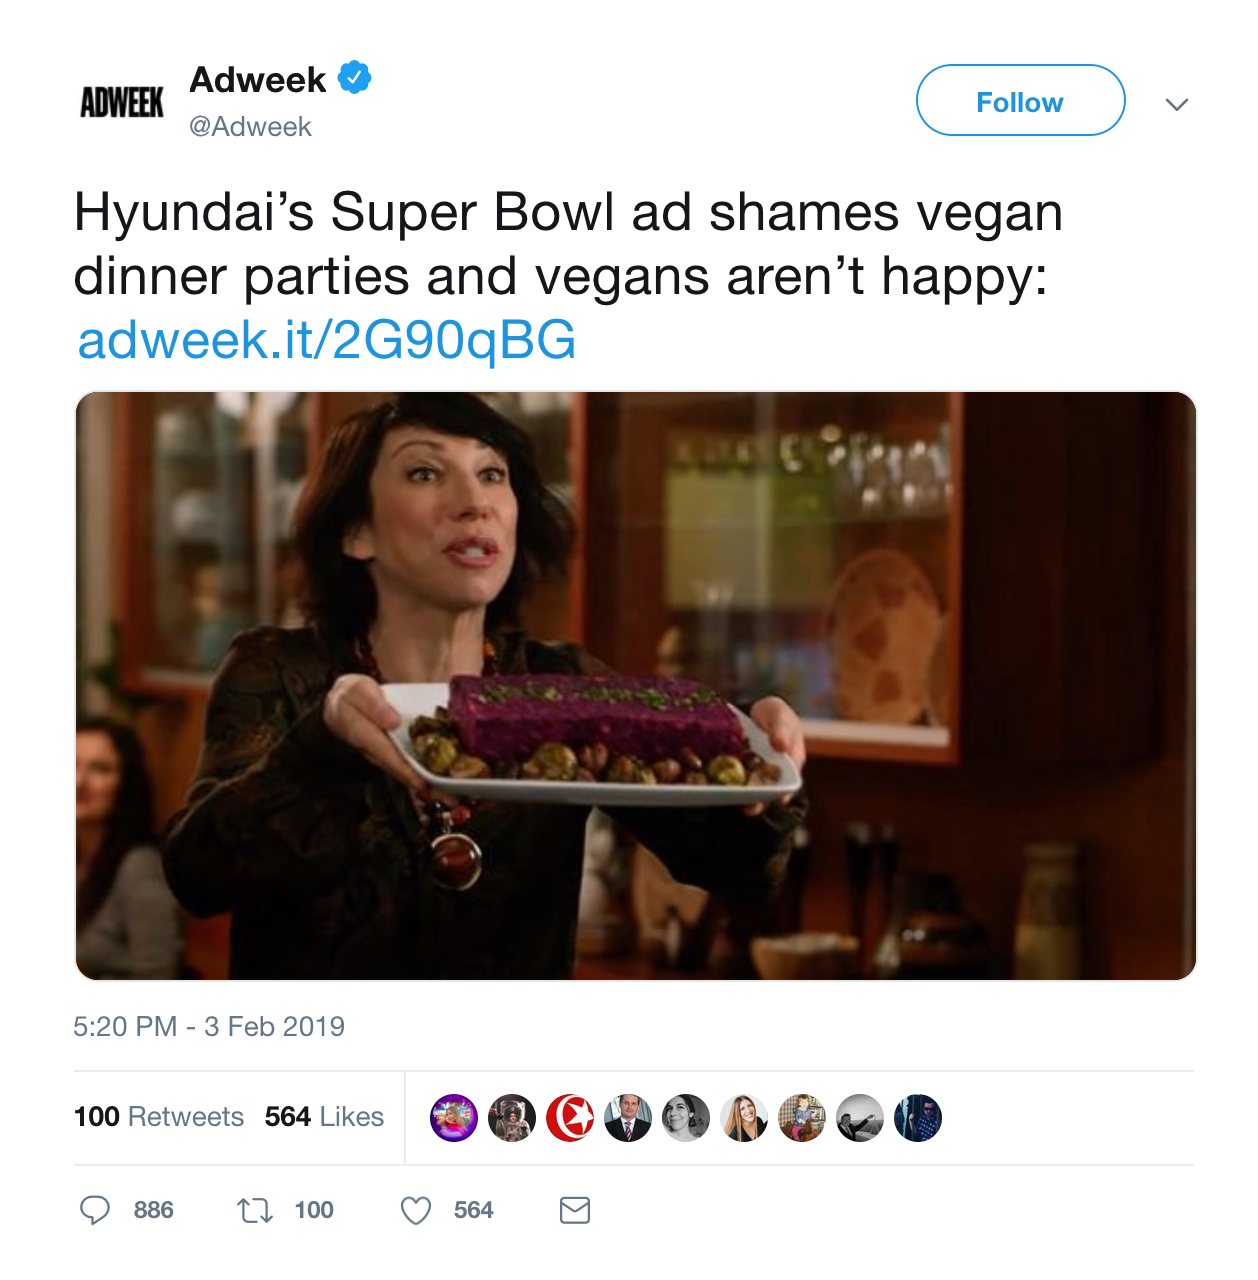Click the envelope direct message icon
This screenshot has height=1280, width=1258.
(x=575, y=1211)
